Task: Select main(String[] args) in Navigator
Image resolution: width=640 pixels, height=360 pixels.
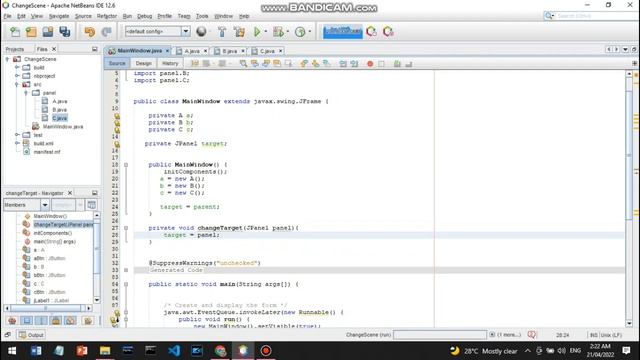Action: (x=54, y=242)
